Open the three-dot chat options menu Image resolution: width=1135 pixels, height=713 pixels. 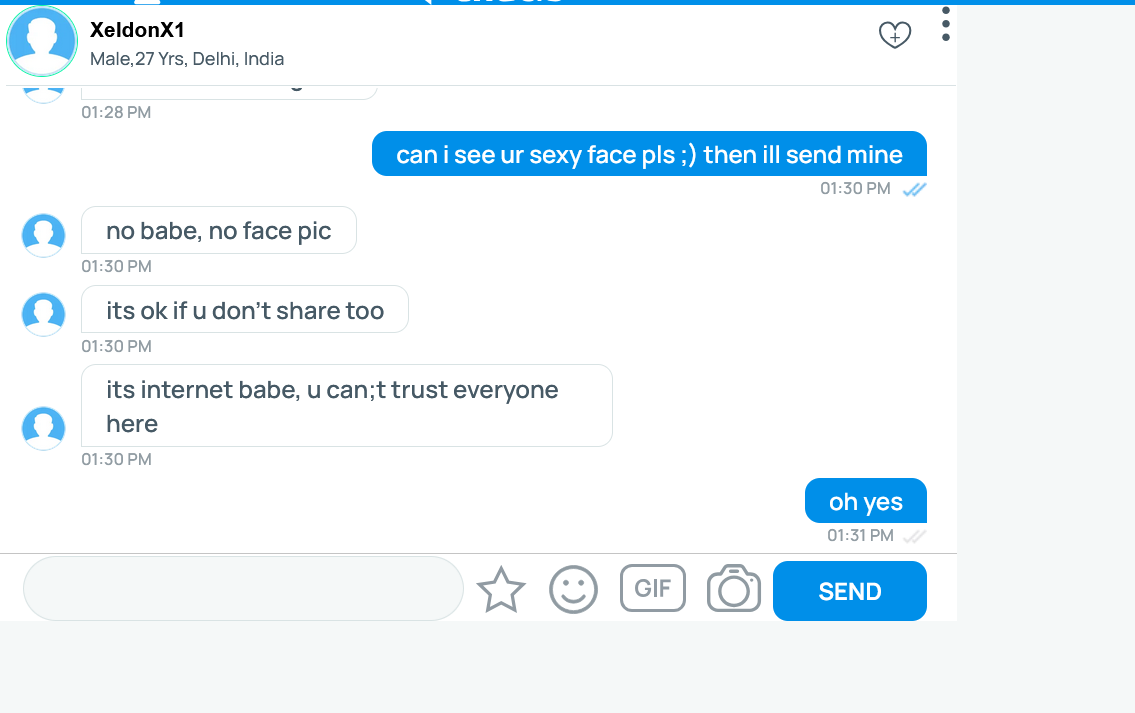point(945,25)
